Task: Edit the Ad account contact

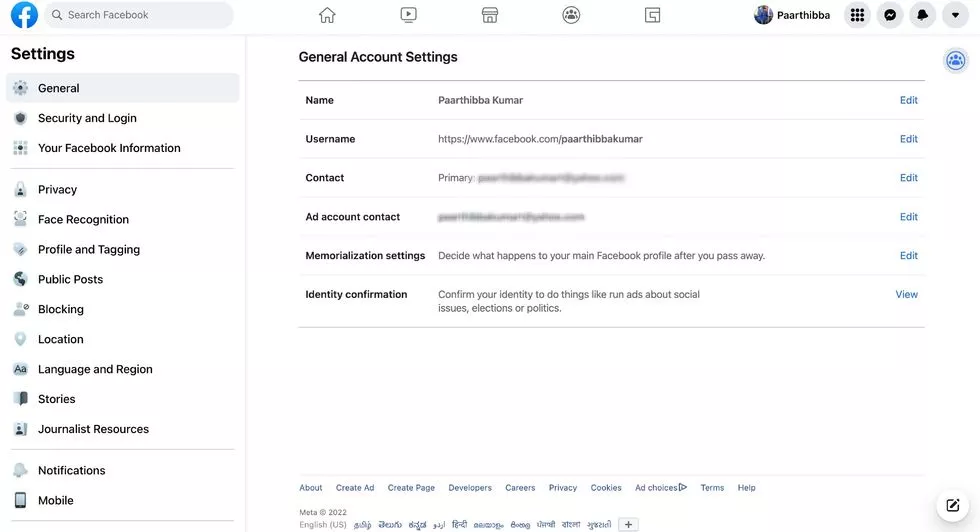Action: (x=908, y=216)
